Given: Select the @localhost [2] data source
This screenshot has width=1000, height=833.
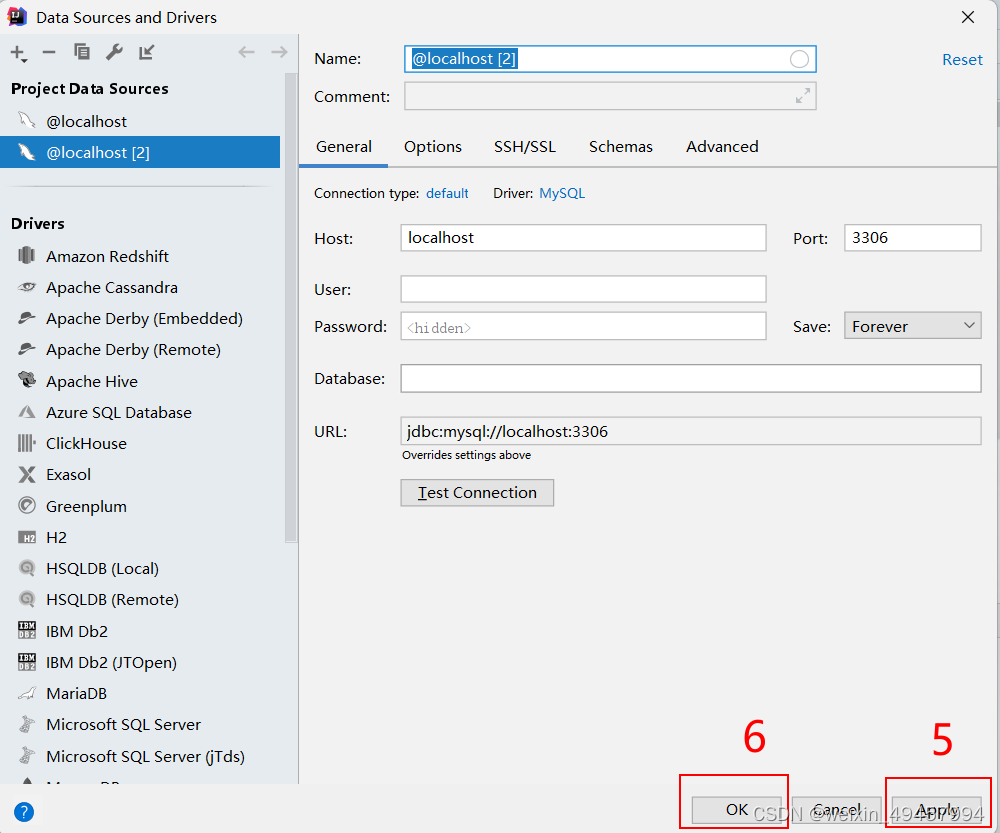Looking at the screenshot, I should pyautogui.click(x=140, y=152).
